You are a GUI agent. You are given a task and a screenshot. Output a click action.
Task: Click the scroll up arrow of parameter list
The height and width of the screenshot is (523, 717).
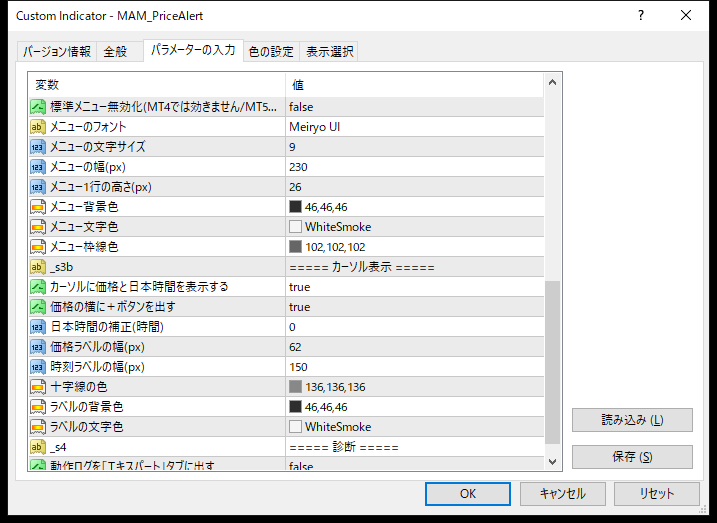pos(552,83)
